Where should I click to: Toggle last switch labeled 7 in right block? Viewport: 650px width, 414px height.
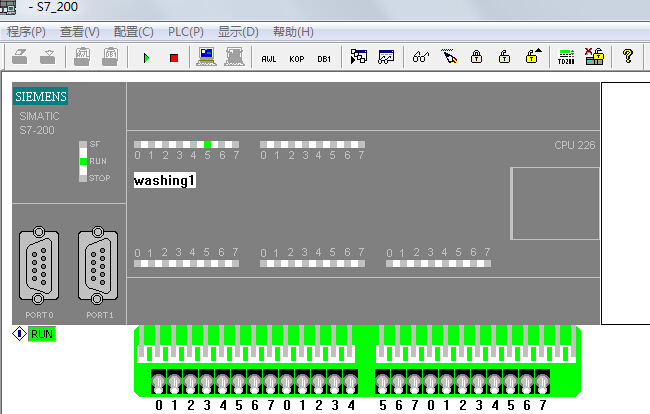(542, 382)
